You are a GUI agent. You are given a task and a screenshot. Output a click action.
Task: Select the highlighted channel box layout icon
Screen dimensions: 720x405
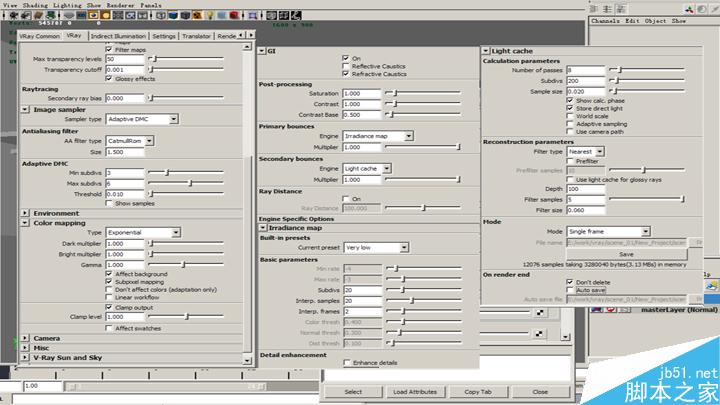pyautogui.click(x=621, y=9)
